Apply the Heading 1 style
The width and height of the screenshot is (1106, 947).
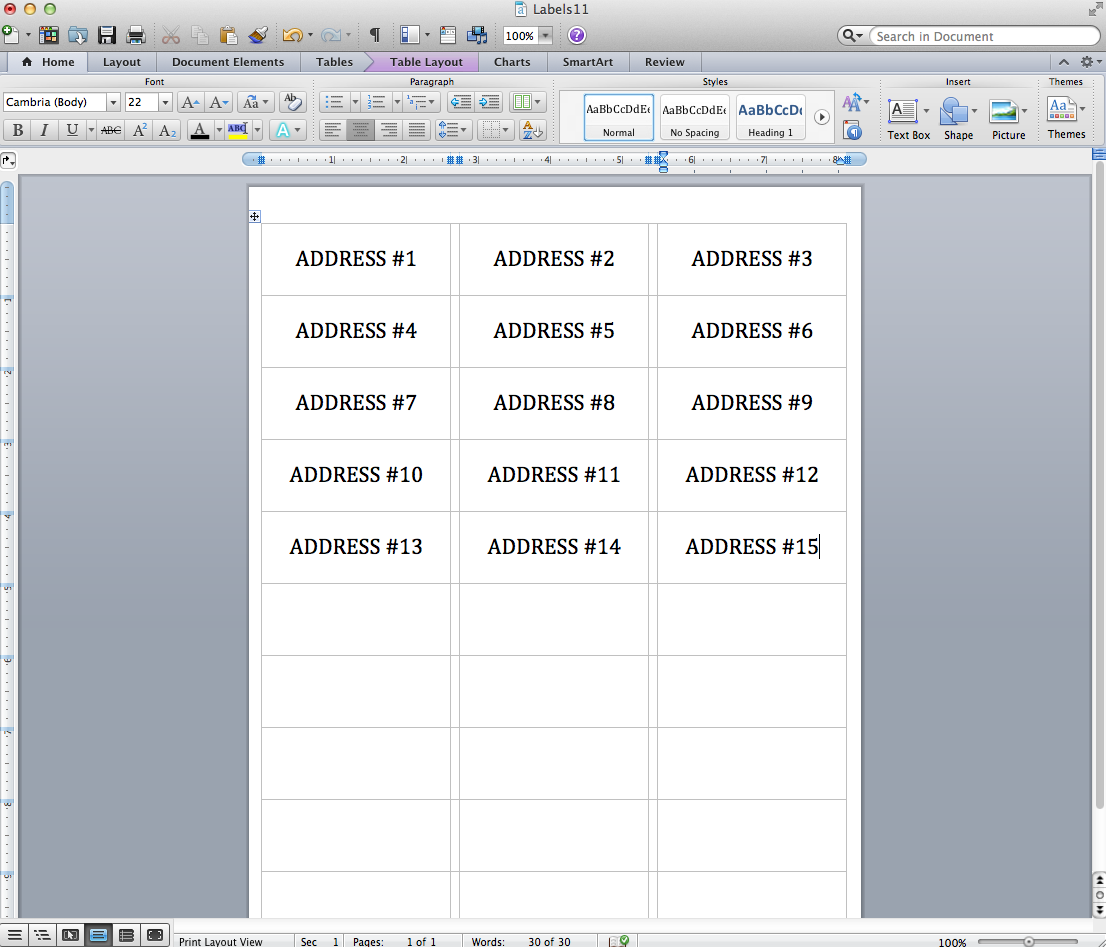click(x=770, y=117)
